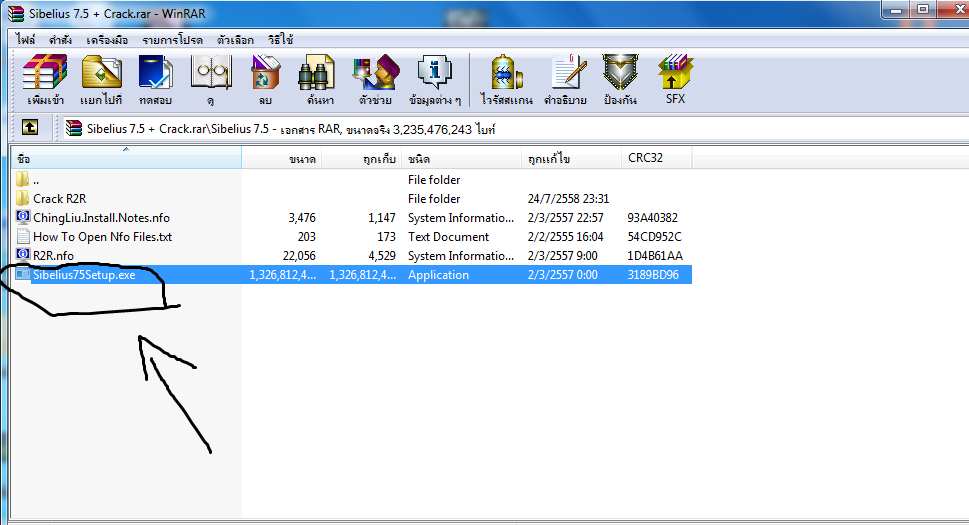The width and height of the screenshot is (969, 525).
Task: Select ChingLiu.Install.Notes.nfo file name
Action: [x=101, y=218]
